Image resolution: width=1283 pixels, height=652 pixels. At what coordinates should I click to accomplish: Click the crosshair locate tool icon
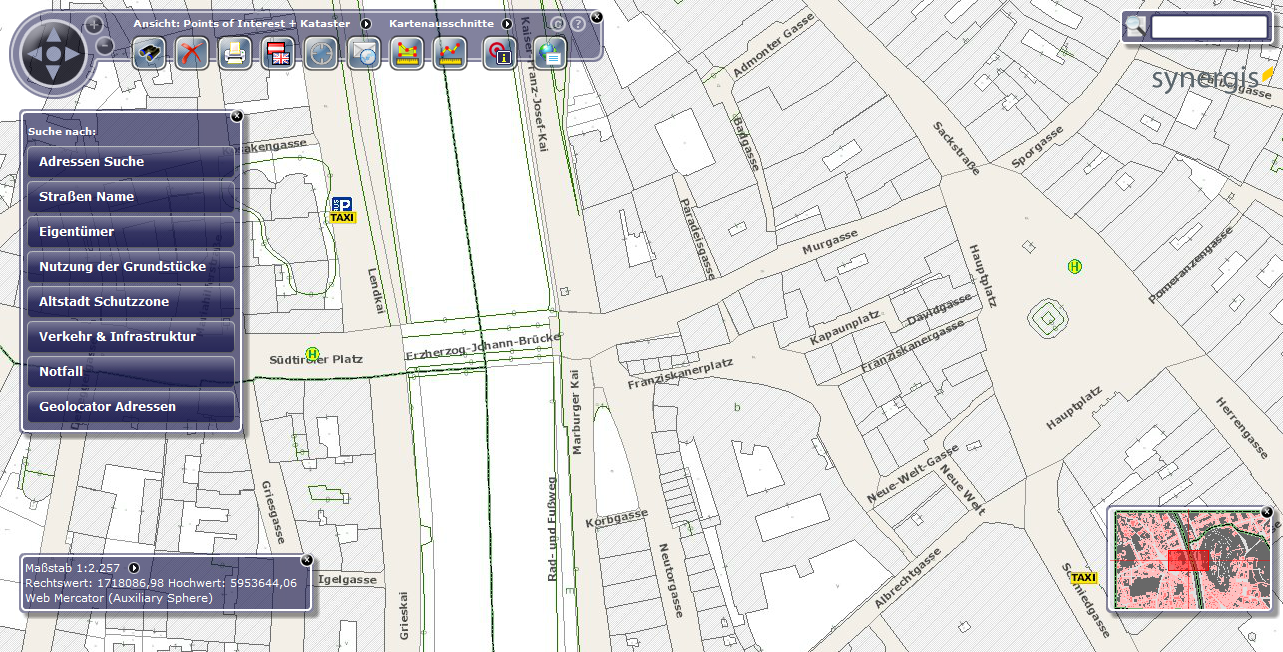320,53
